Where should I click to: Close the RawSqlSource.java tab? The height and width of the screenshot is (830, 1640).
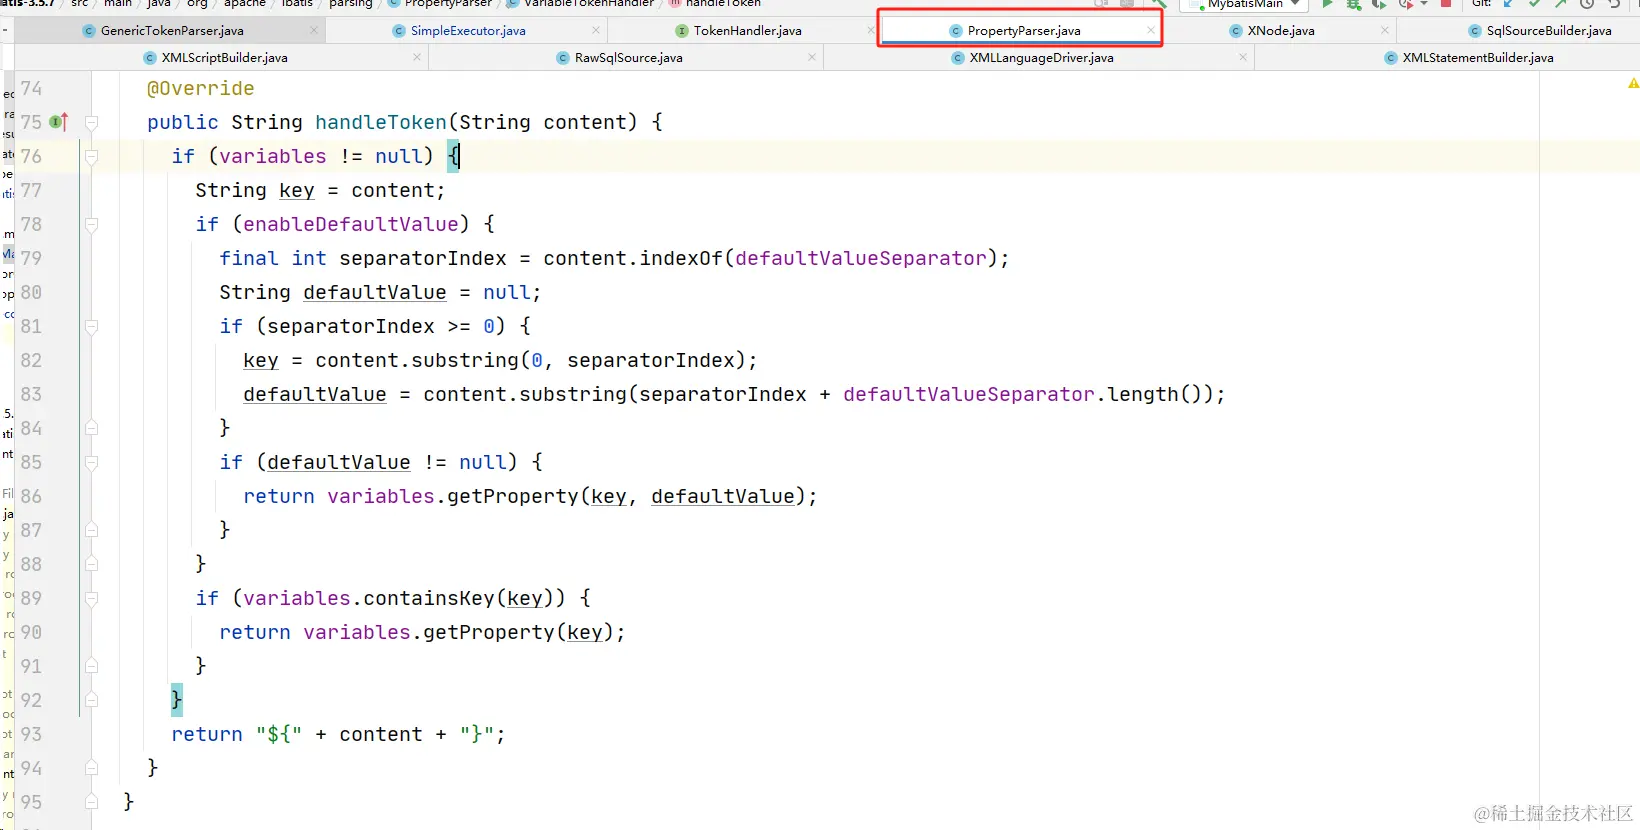pos(812,58)
